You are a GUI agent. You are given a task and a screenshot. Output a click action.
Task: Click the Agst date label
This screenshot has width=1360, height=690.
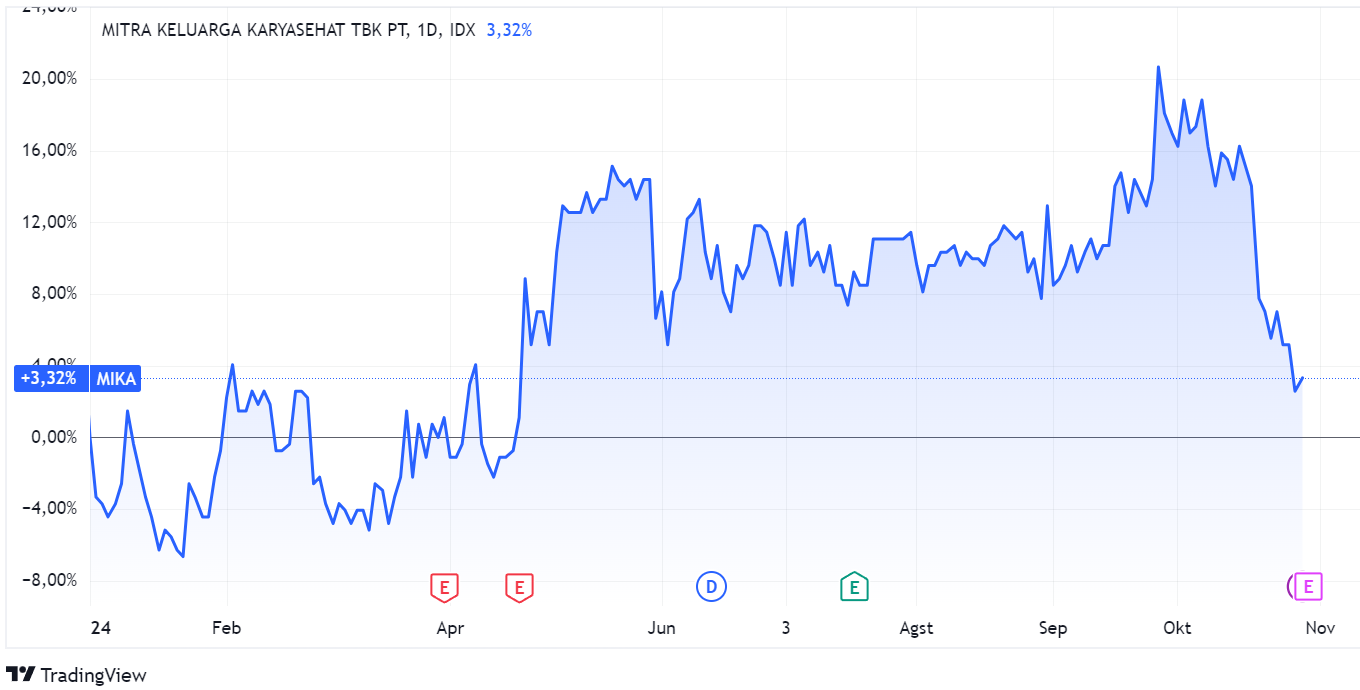[916, 628]
